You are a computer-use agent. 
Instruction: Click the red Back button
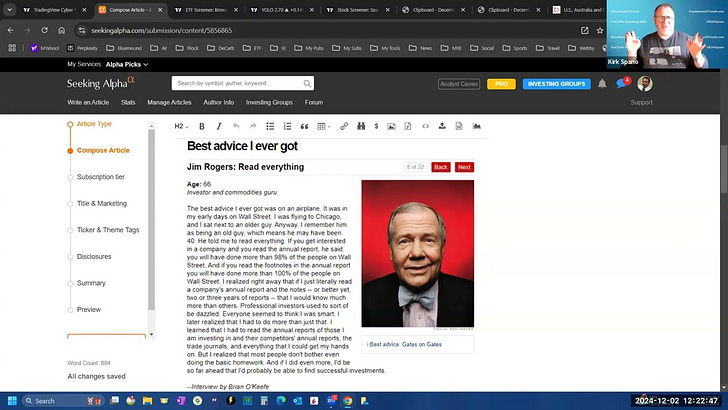[441, 167]
